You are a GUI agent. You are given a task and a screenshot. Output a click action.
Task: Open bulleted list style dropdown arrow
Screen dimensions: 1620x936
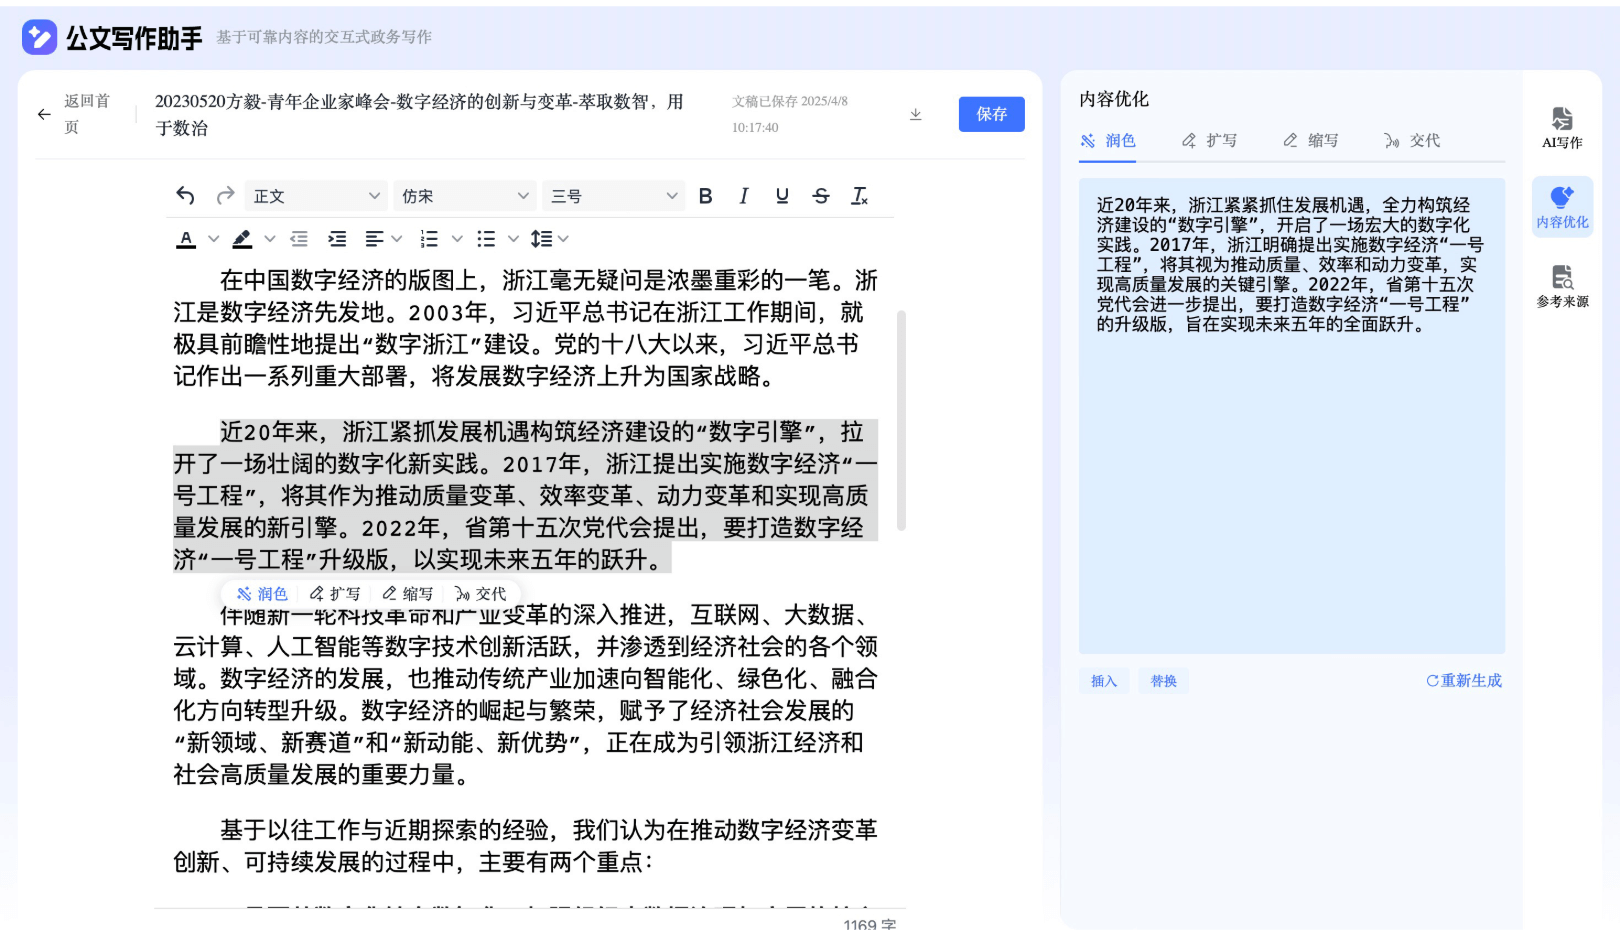coord(513,239)
